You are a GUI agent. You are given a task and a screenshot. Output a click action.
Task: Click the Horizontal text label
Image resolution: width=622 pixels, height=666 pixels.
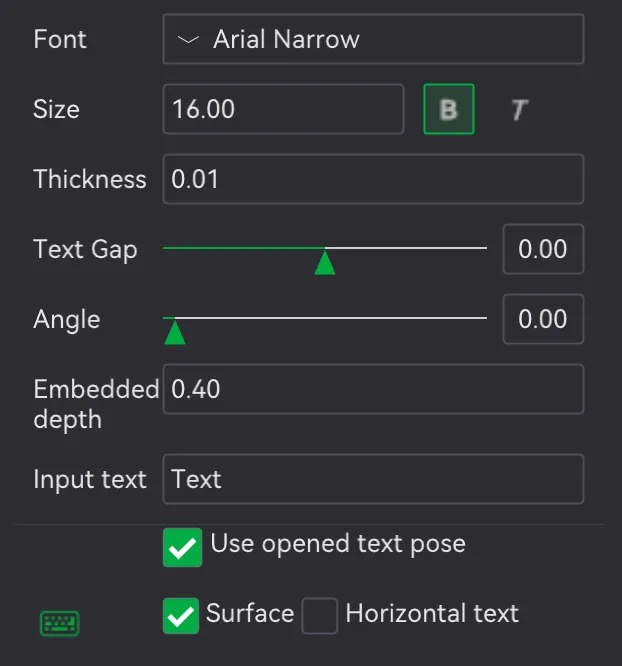click(432, 613)
